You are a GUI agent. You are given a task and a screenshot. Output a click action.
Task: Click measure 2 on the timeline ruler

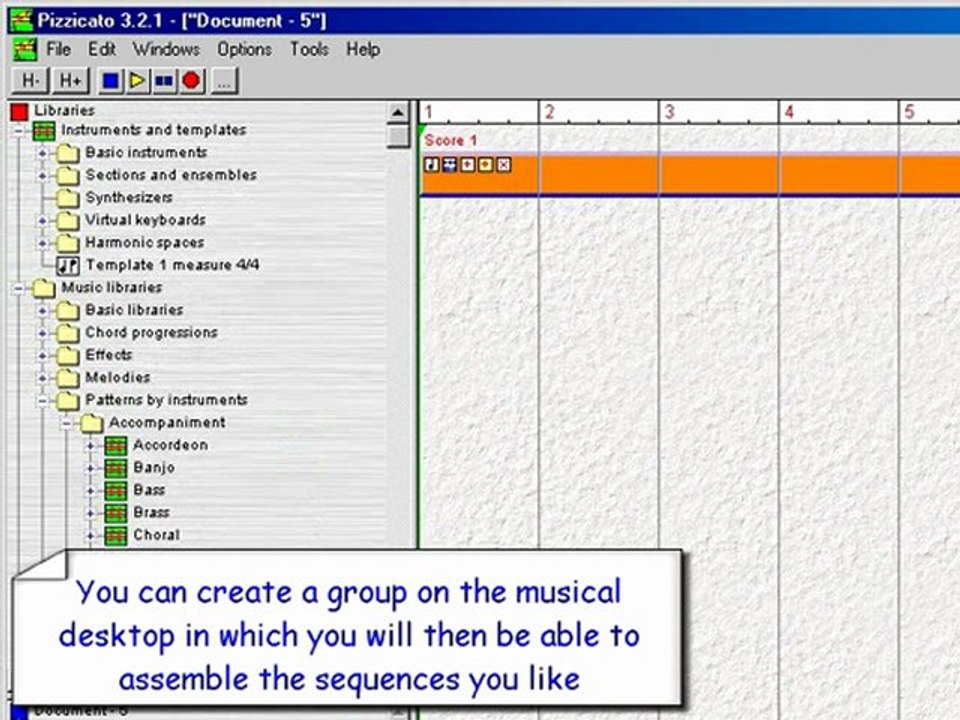tap(598, 112)
